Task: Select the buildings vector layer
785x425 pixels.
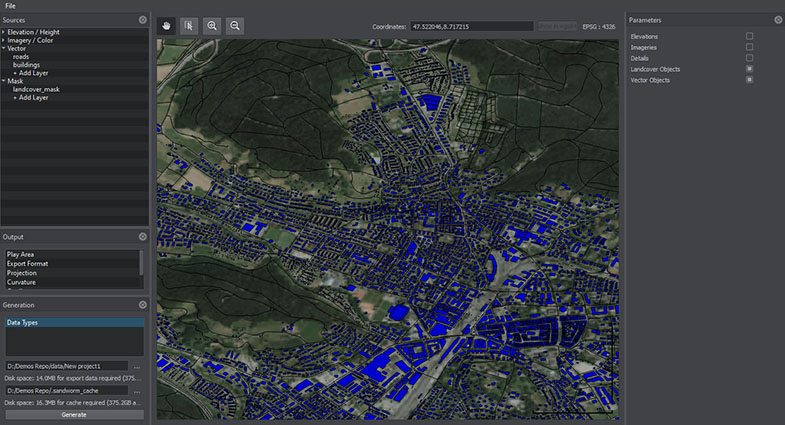Action: click(x=27, y=65)
